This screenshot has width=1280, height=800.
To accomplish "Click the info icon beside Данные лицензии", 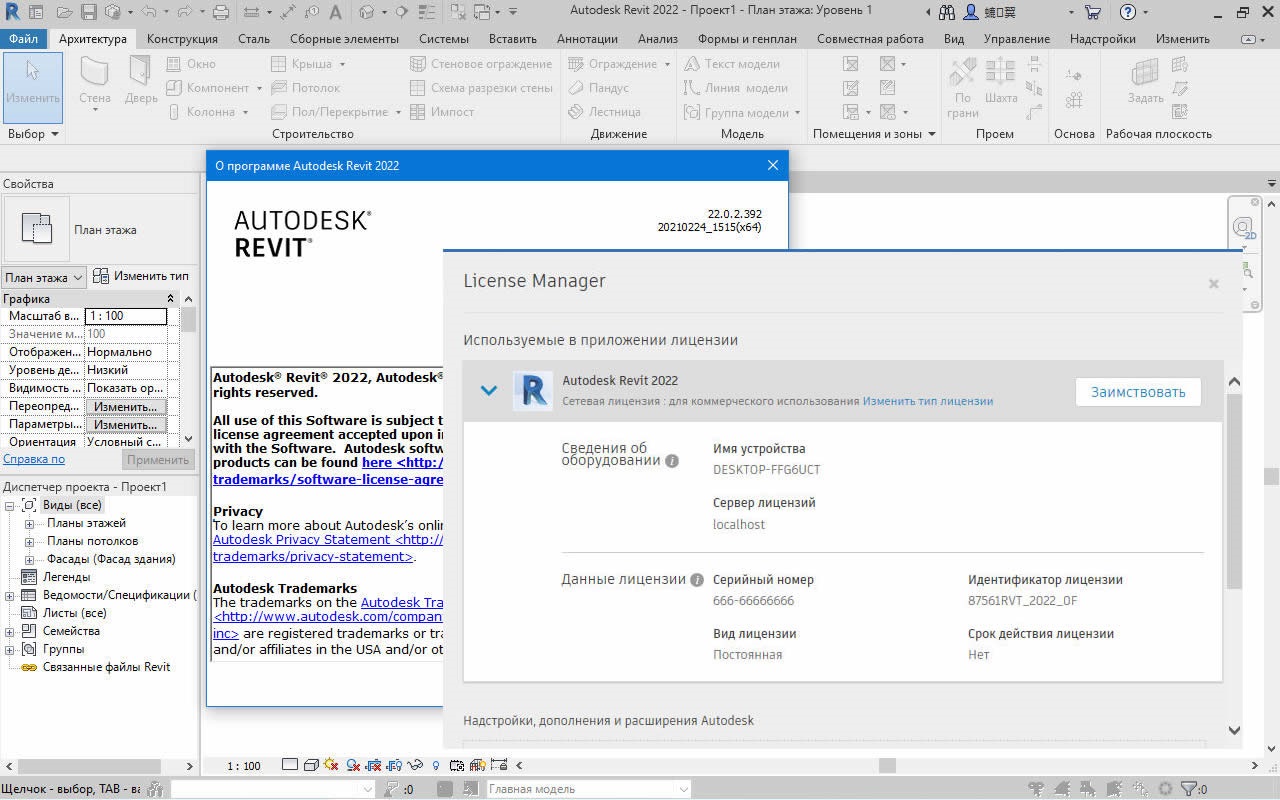I will pyautogui.click(x=697, y=580).
